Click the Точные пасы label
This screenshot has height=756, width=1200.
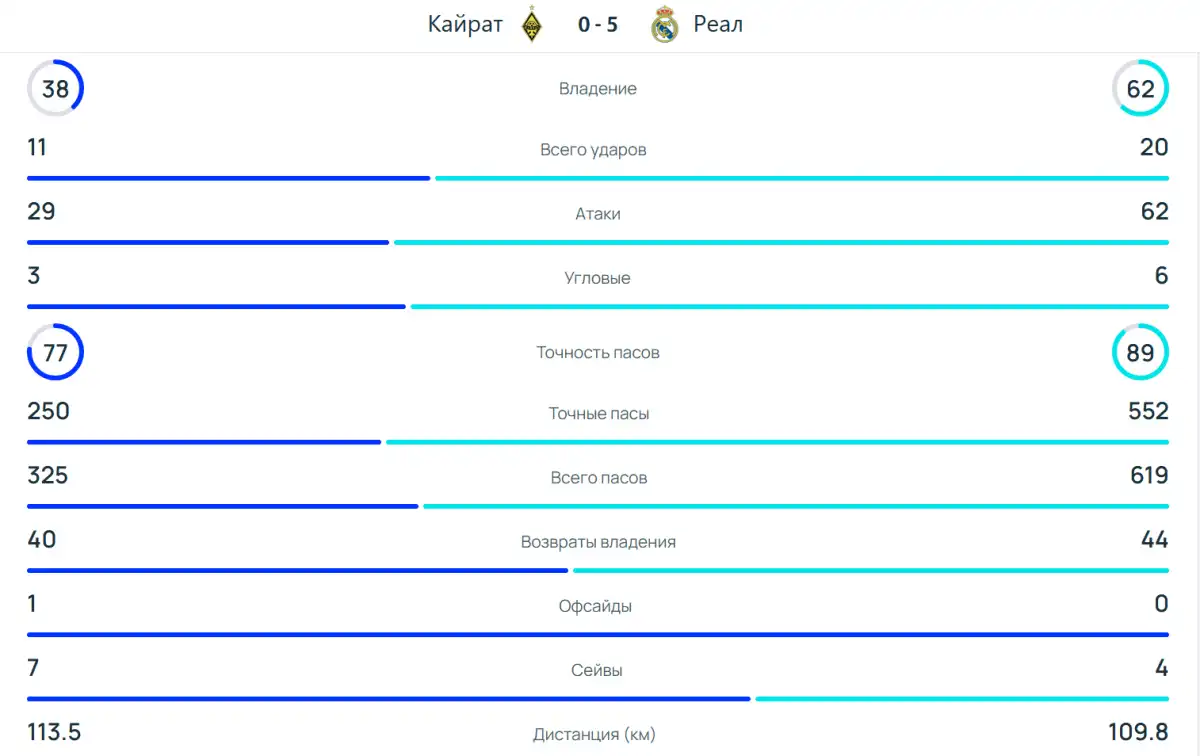599,414
